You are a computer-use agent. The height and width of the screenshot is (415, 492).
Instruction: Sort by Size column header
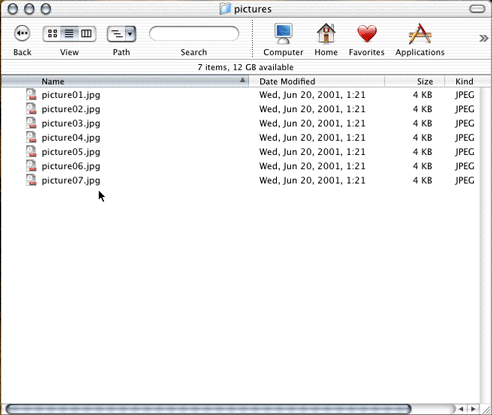[x=415, y=81]
